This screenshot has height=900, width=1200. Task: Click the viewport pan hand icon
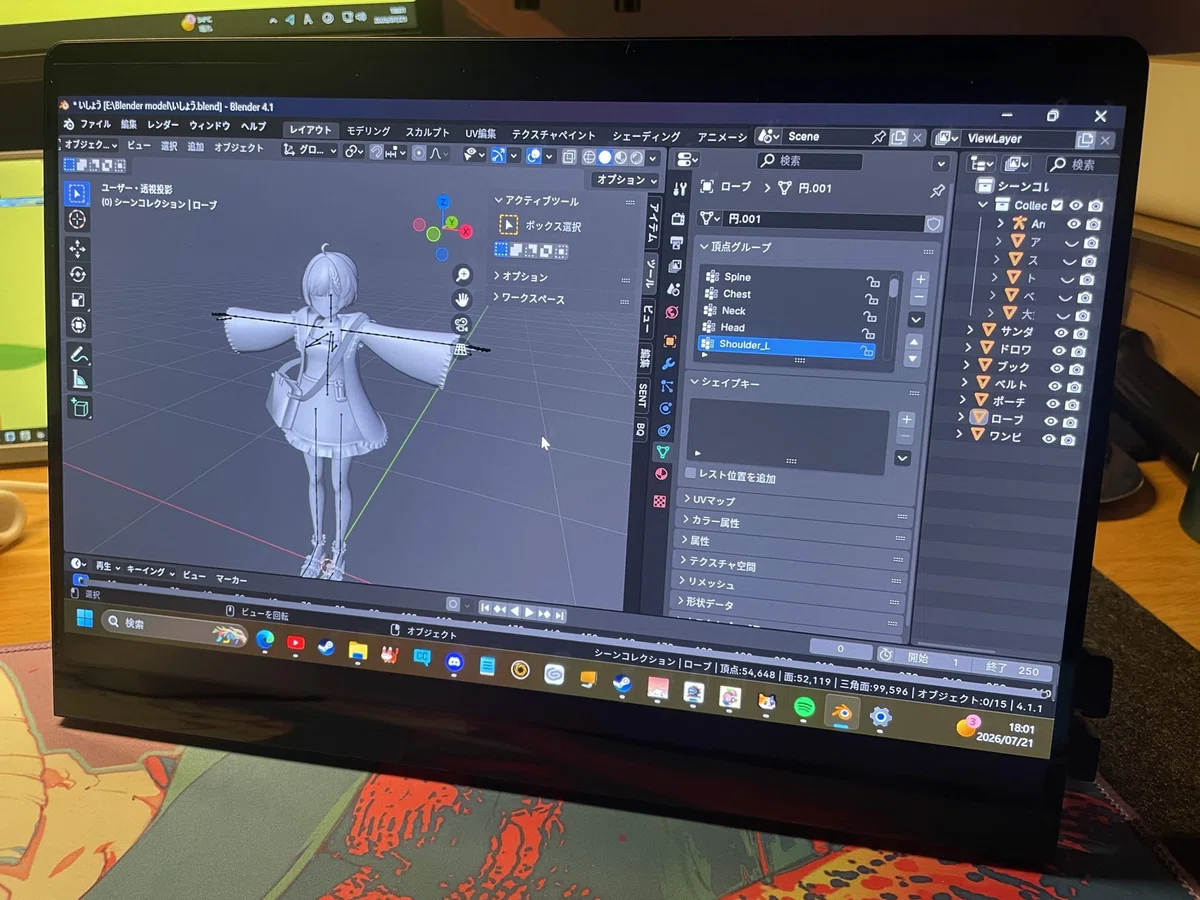(x=463, y=299)
